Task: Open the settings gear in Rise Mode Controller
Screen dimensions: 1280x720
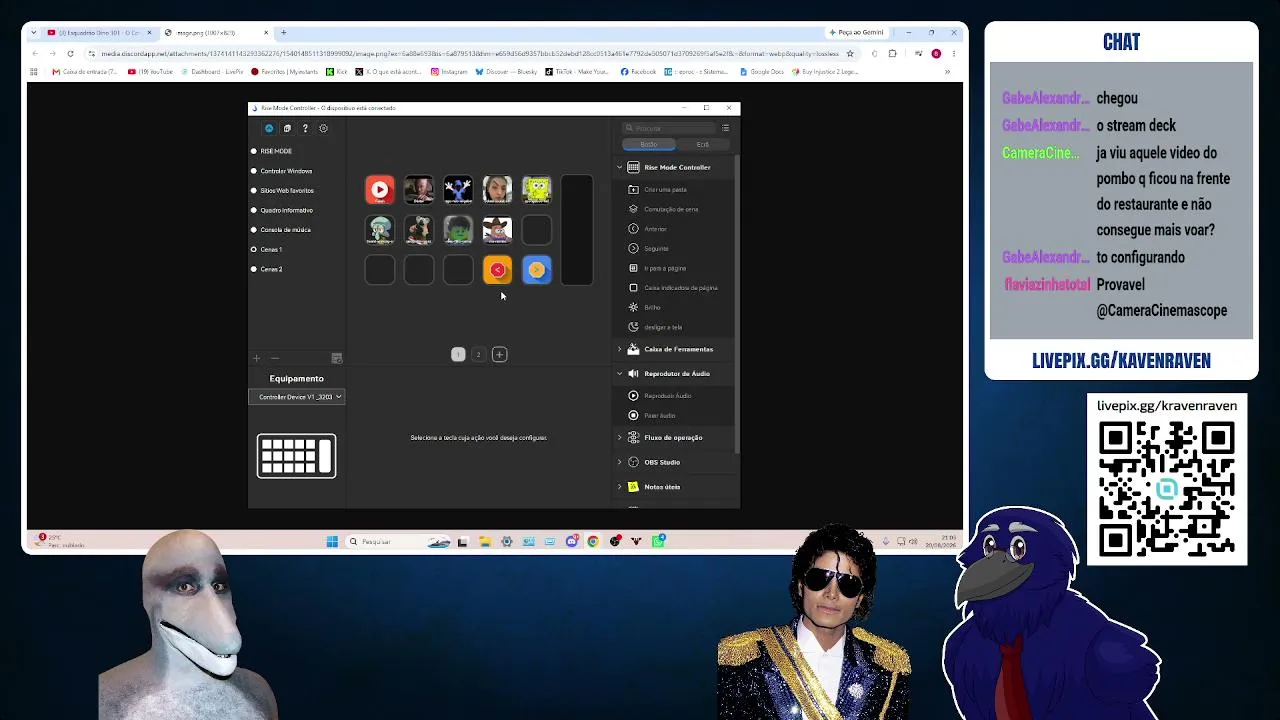Action: (x=323, y=128)
